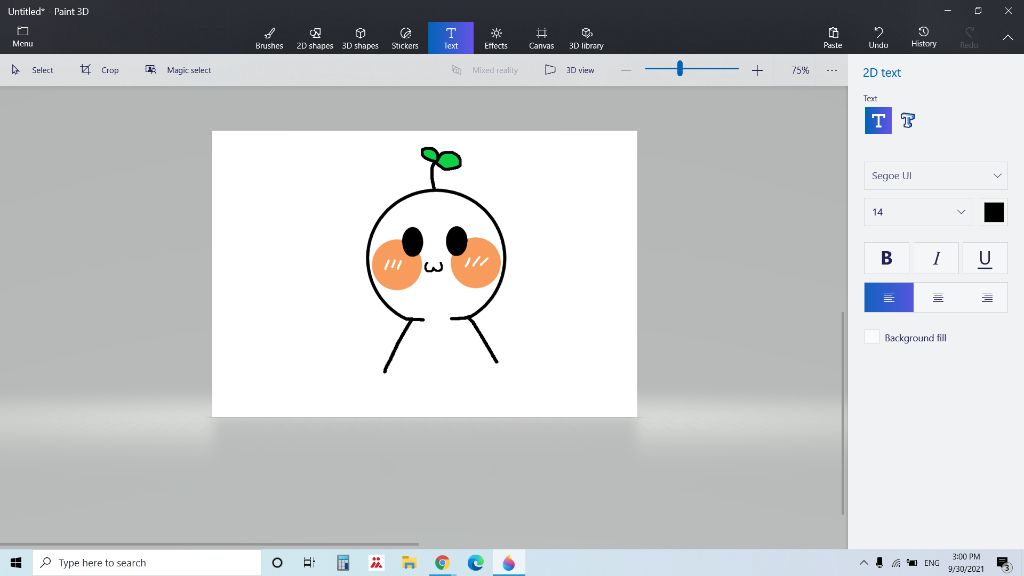
Task: Activate the Crop tool
Action: pos(99,70)
